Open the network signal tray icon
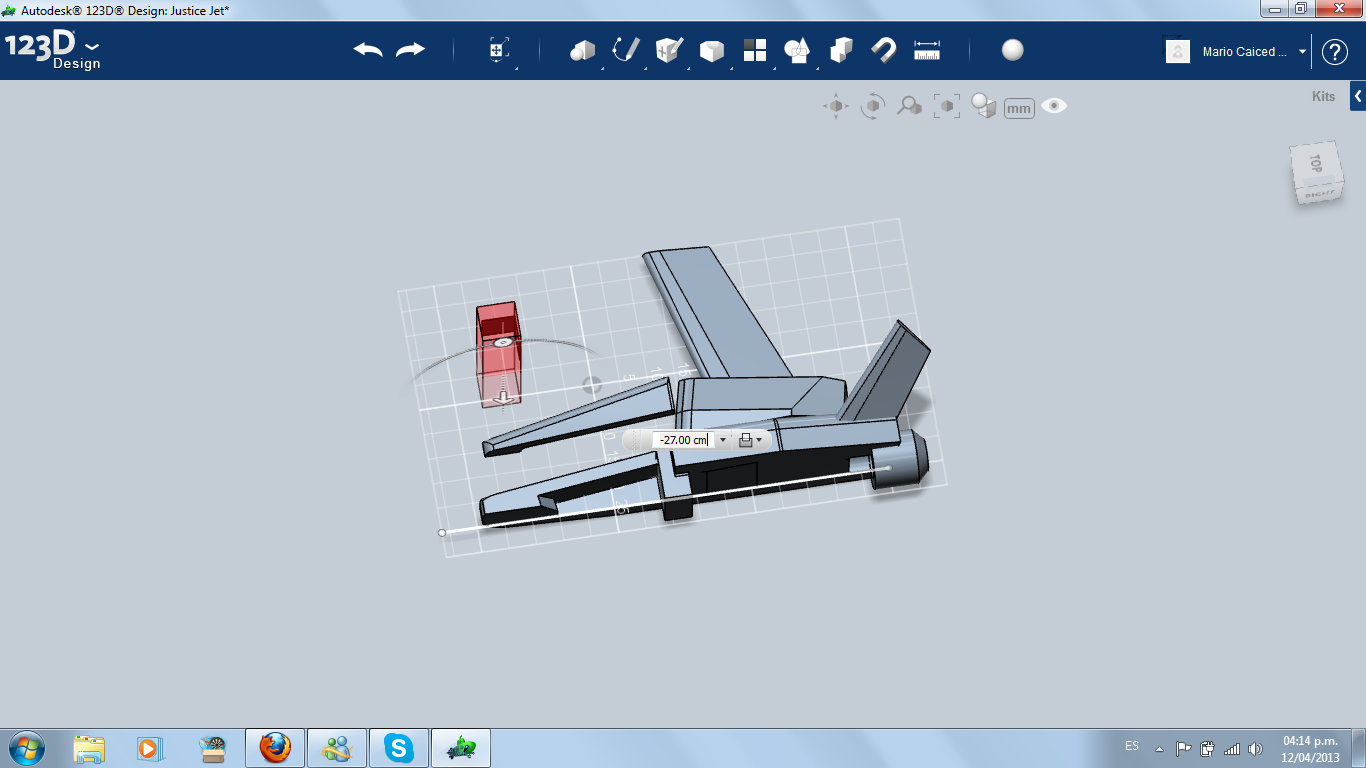1366x768 pixels. click(1232, 748)
